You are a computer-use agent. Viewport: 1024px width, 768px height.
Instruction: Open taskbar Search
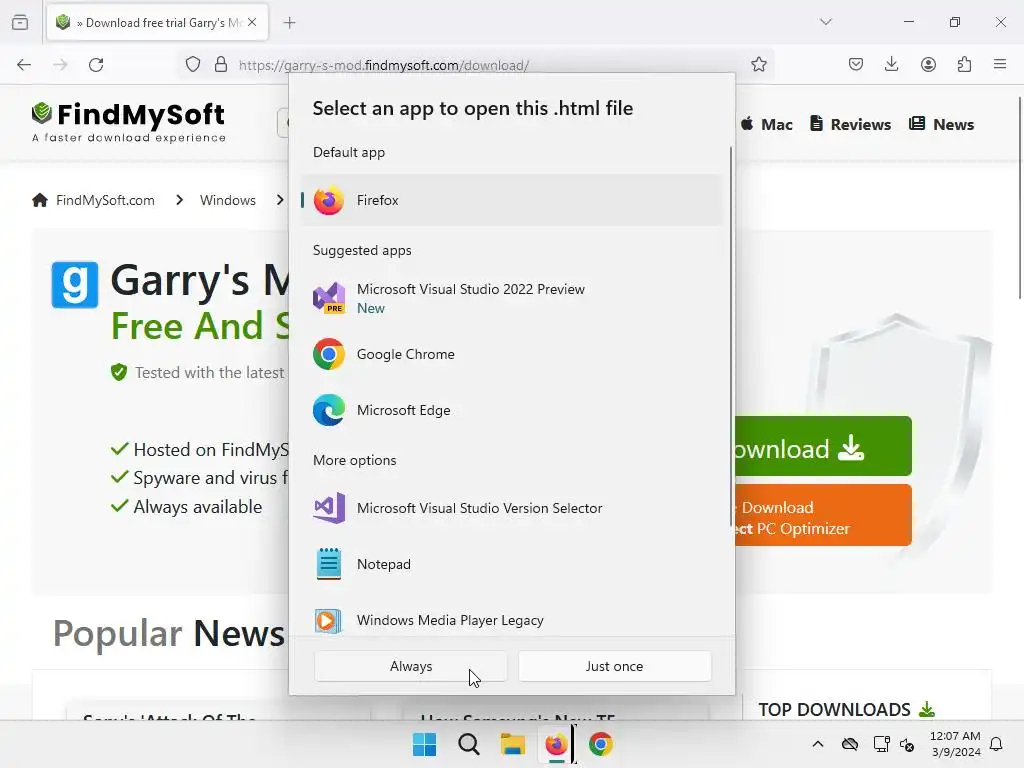(x=468, y=744)
